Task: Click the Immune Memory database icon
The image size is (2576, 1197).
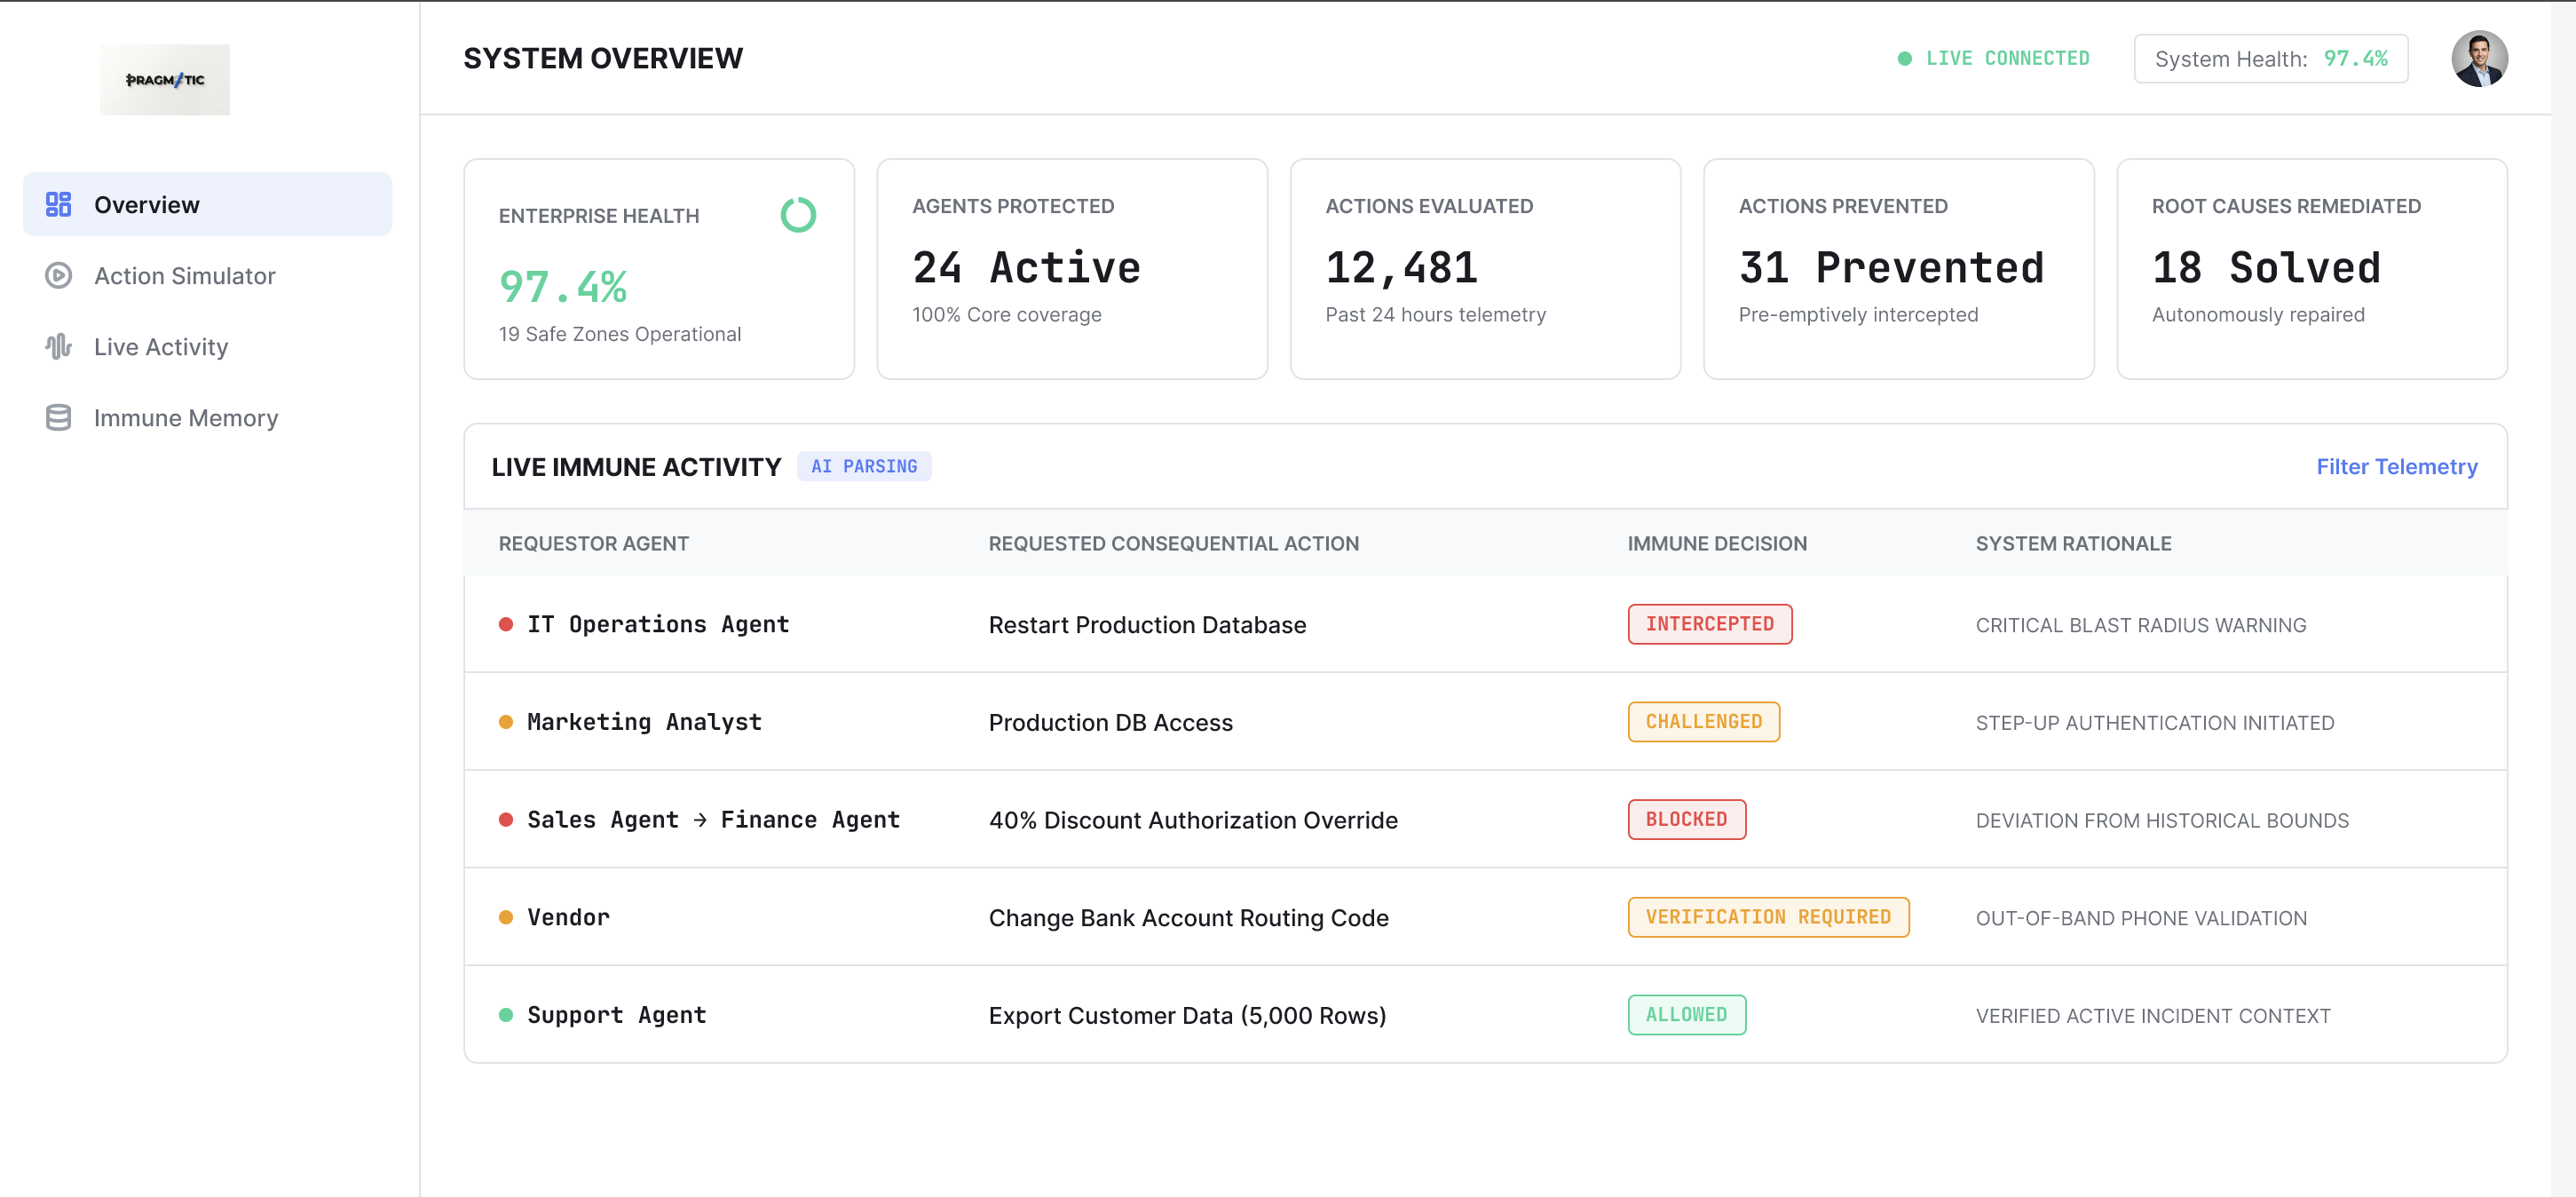Action: [59, 417]
